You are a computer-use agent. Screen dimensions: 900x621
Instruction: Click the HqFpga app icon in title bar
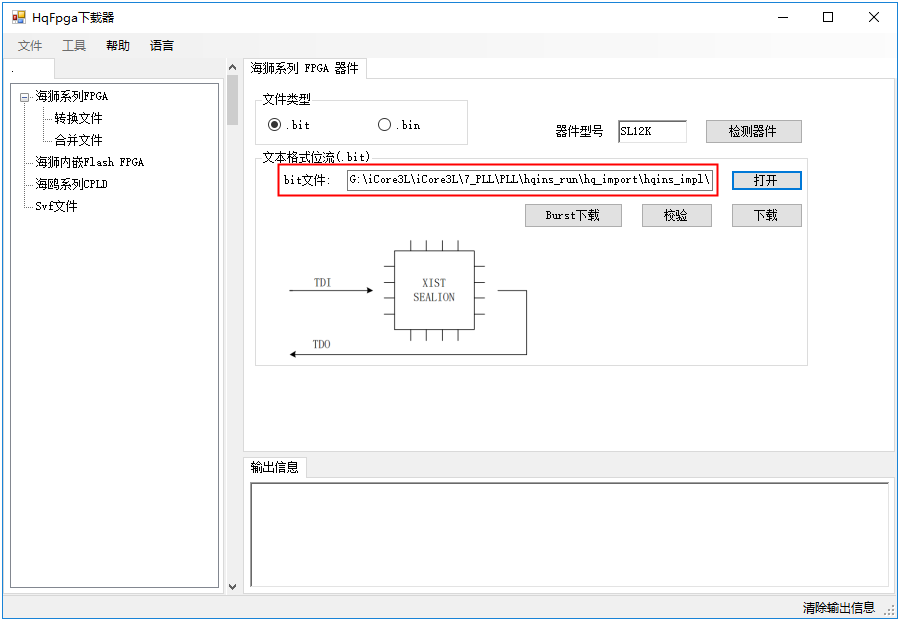click(x=18, y=17)
